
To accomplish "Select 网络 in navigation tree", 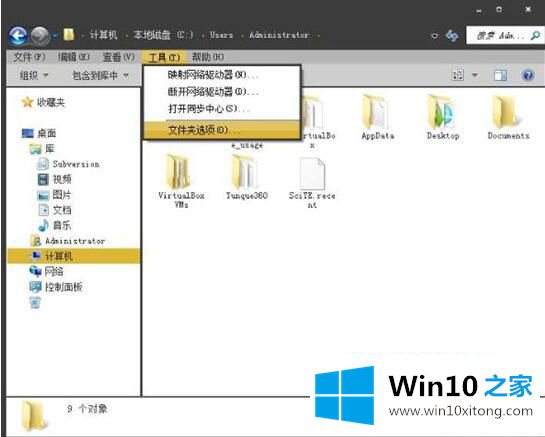I will [x=54, y=271].
